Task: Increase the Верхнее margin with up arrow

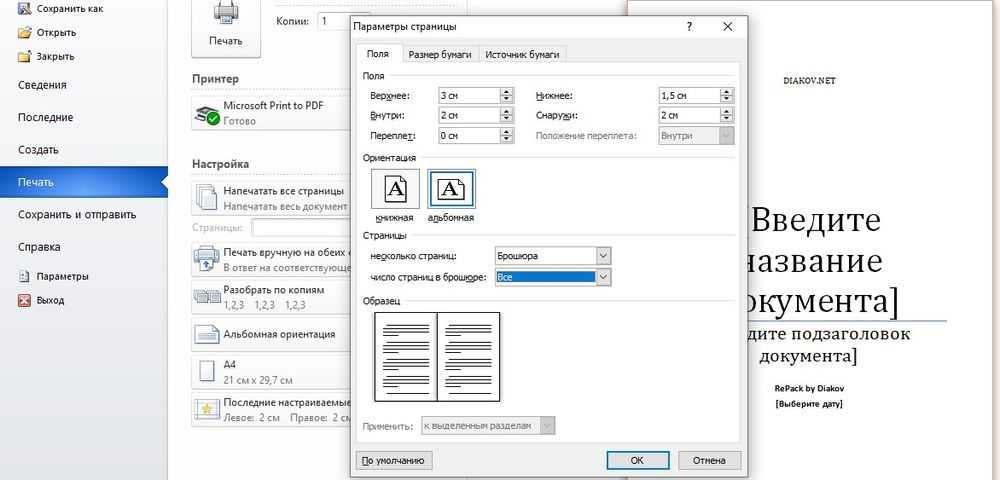Action: pyautogui.click(x=506, y=91)
